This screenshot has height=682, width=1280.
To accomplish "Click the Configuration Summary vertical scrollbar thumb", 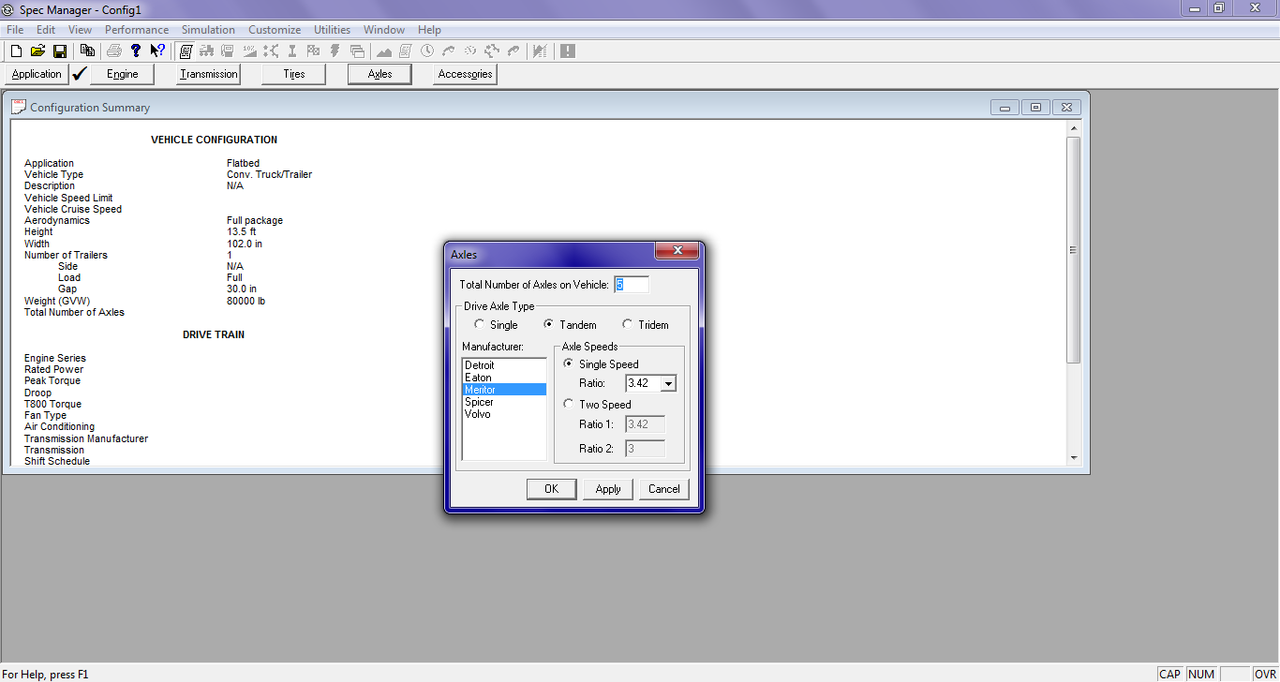I will pos(1074,250).
